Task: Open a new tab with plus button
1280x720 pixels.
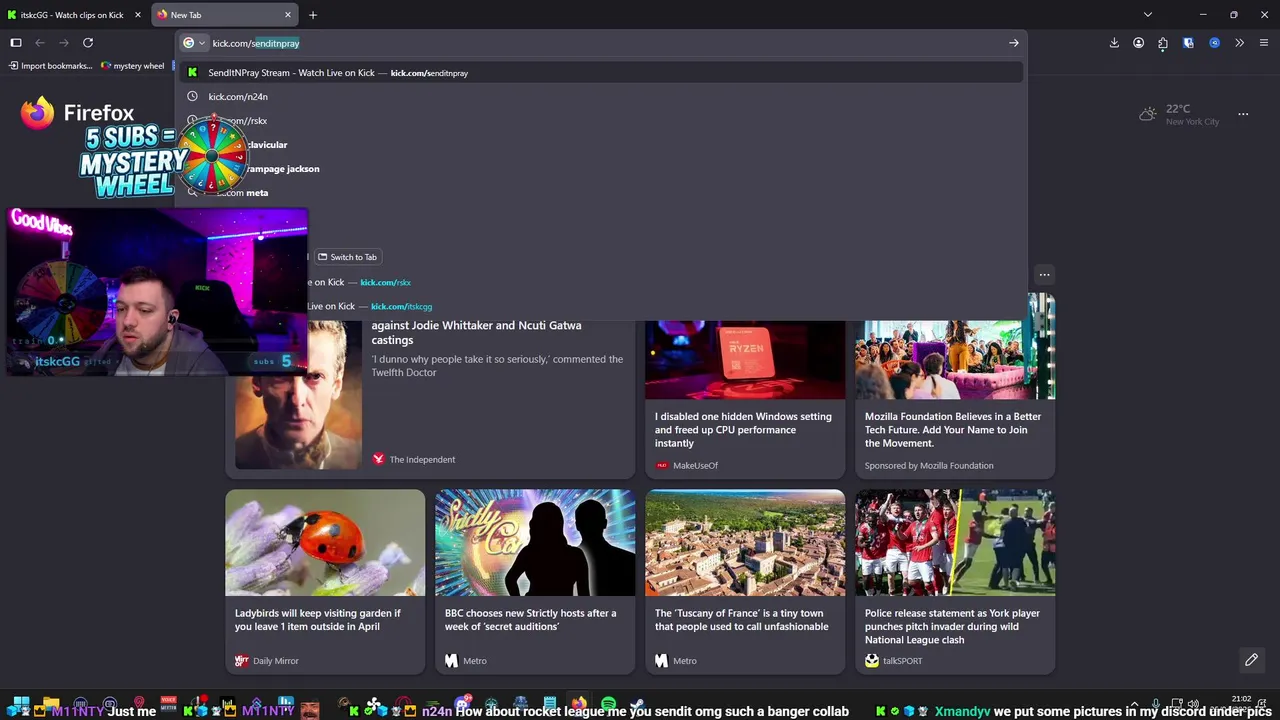Action: pos(313,15)
